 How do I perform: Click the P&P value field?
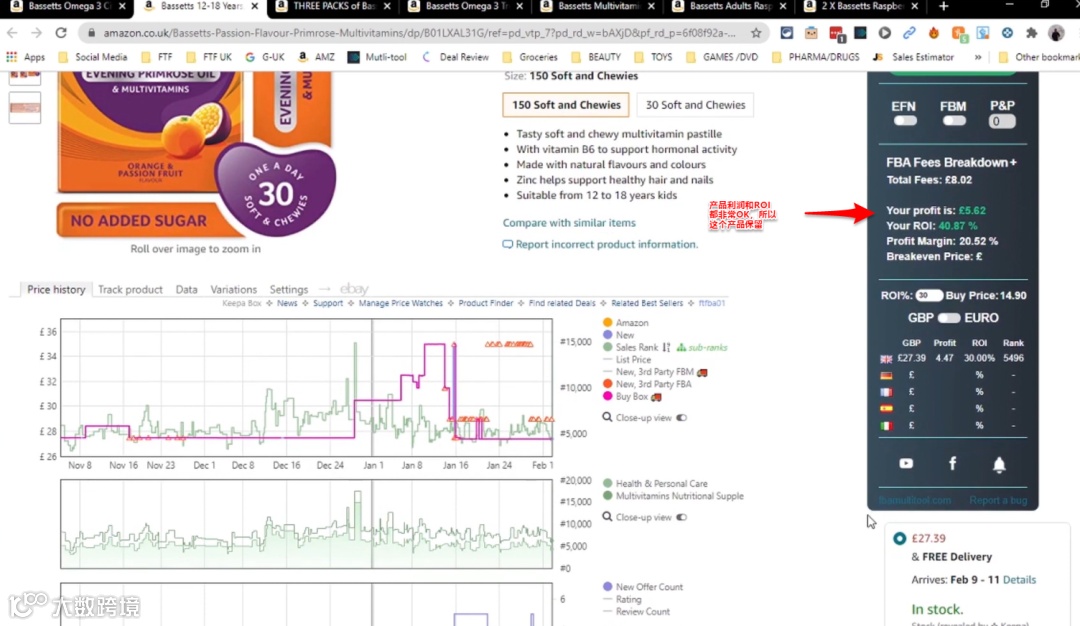point(1002,122)
